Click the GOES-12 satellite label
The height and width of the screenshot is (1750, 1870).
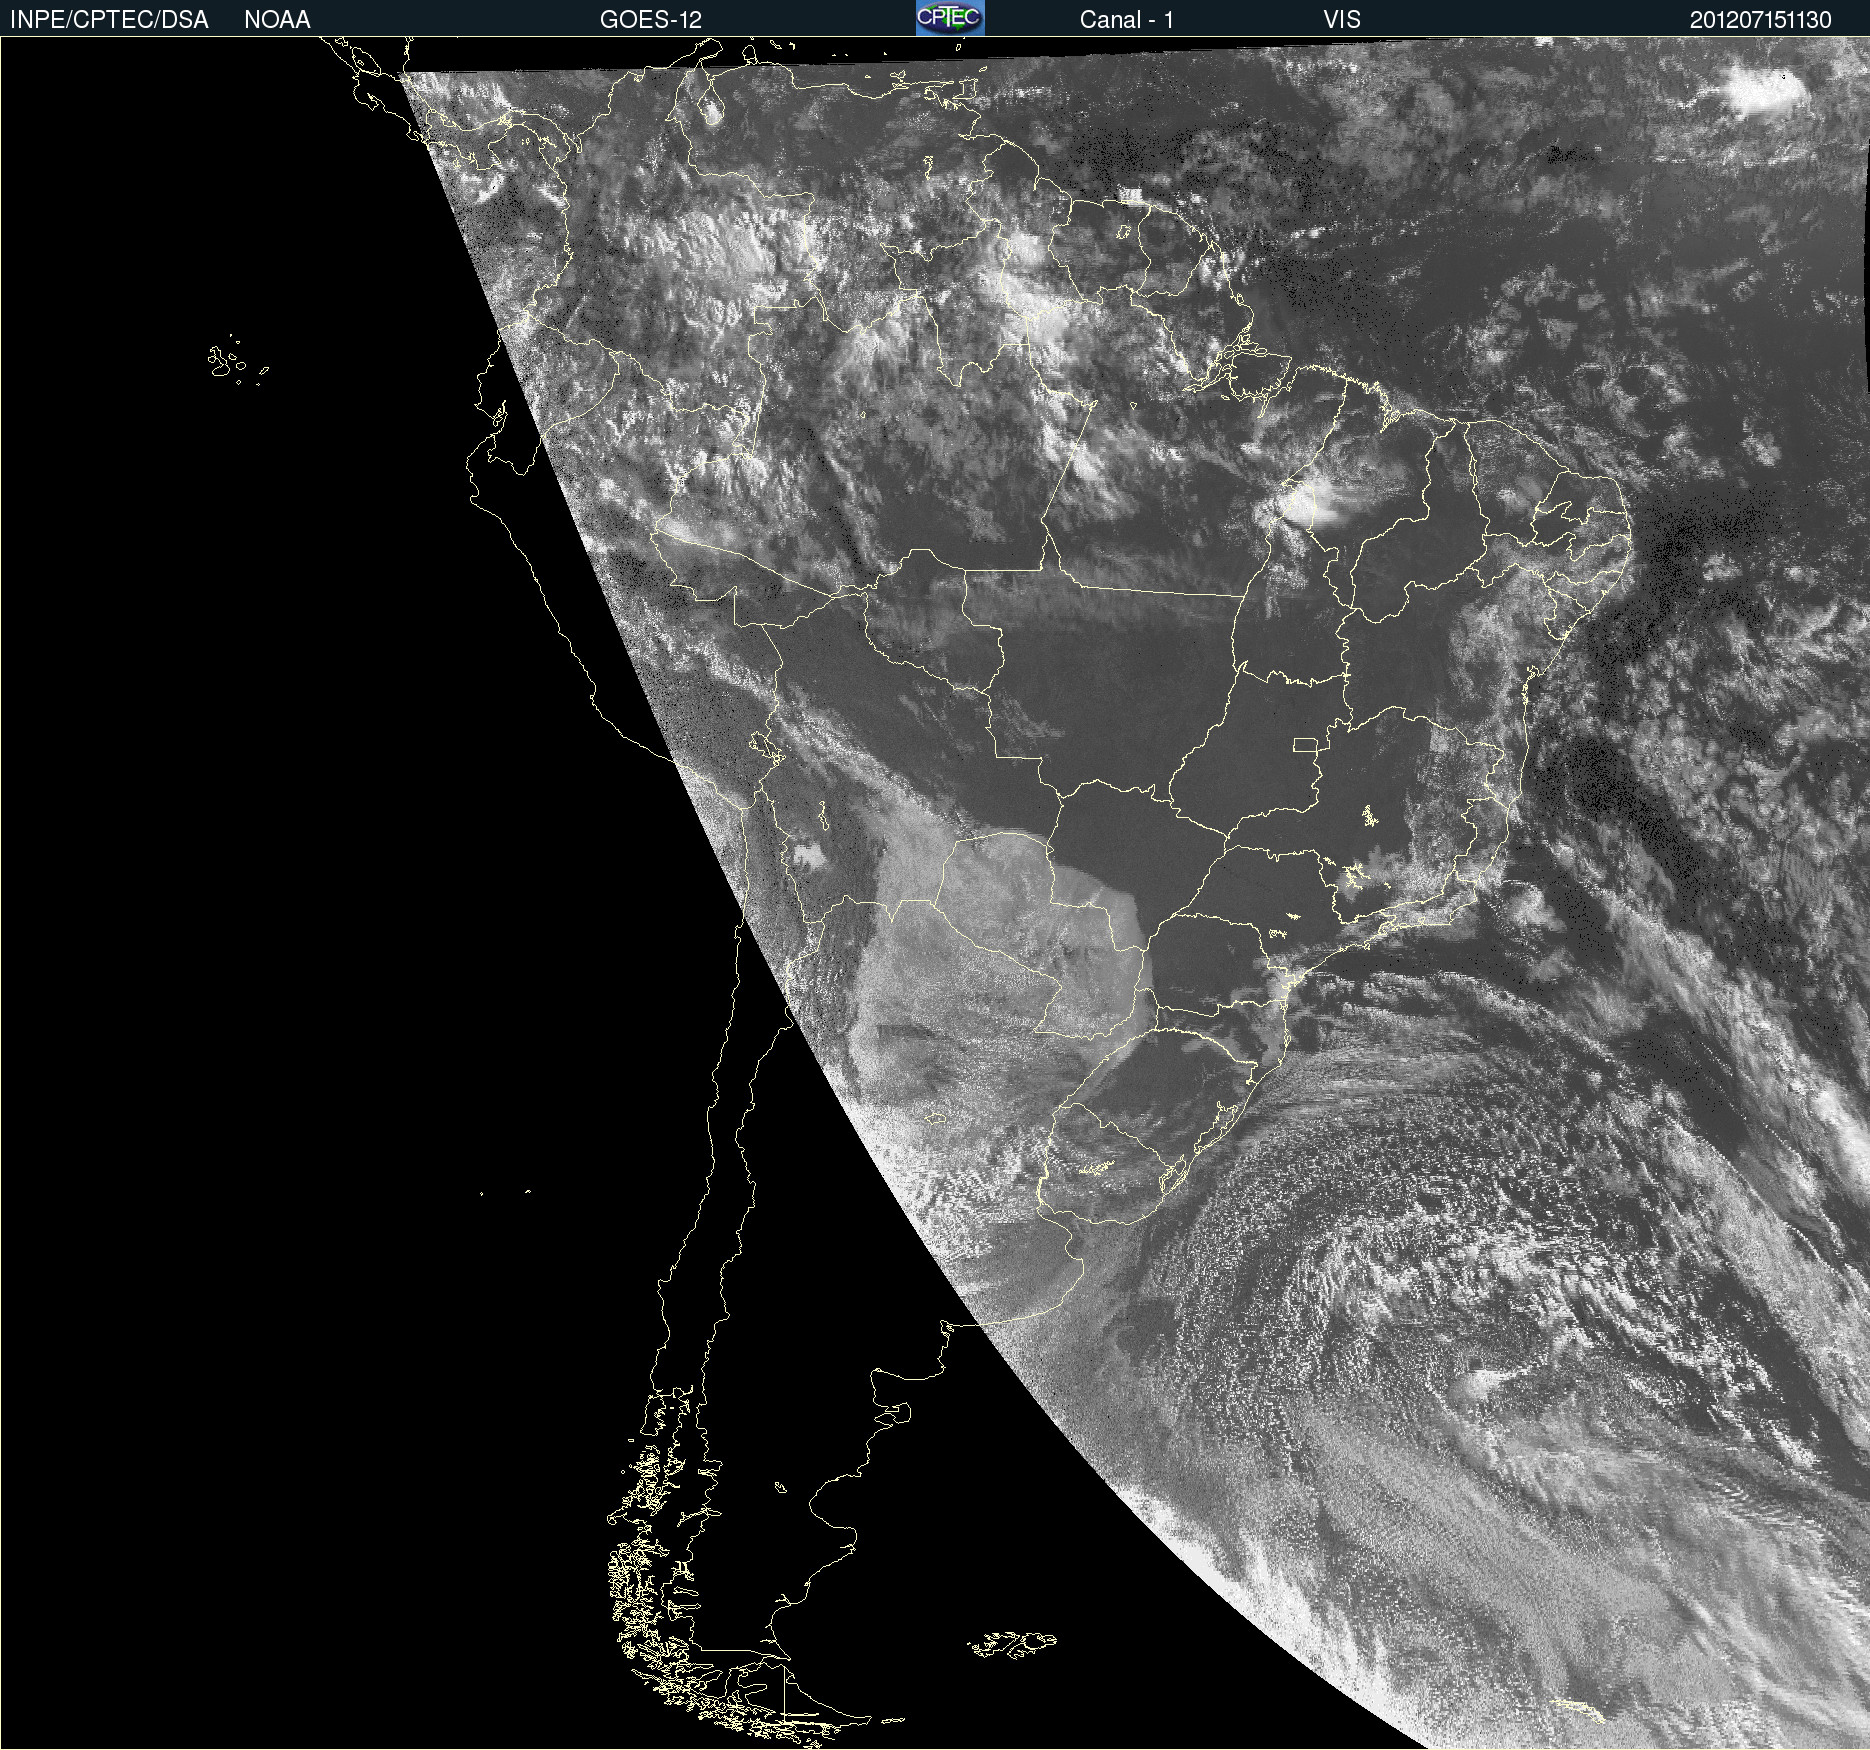tap(651, 20)
